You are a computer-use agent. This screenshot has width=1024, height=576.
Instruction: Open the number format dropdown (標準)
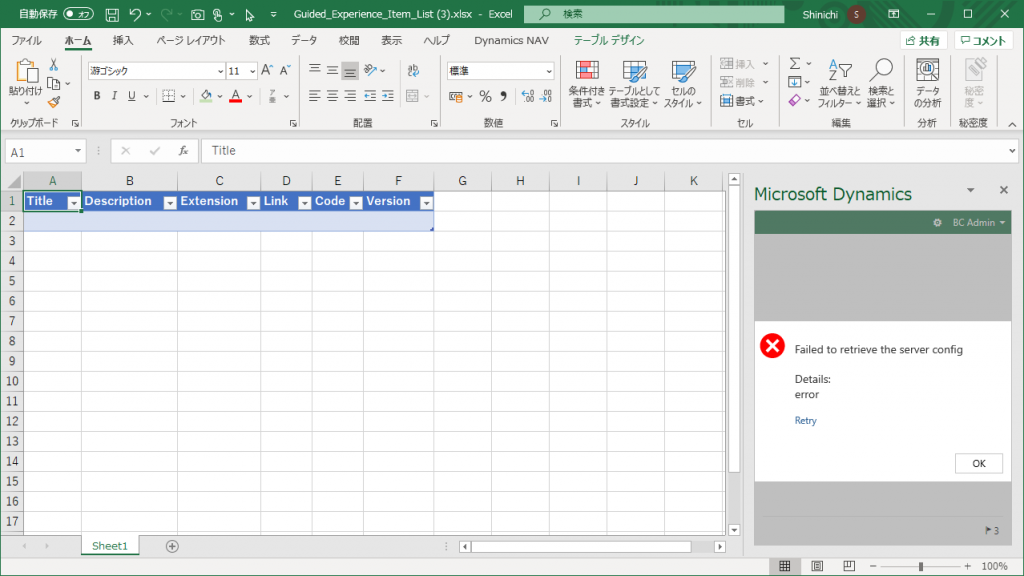click(549, 71)
